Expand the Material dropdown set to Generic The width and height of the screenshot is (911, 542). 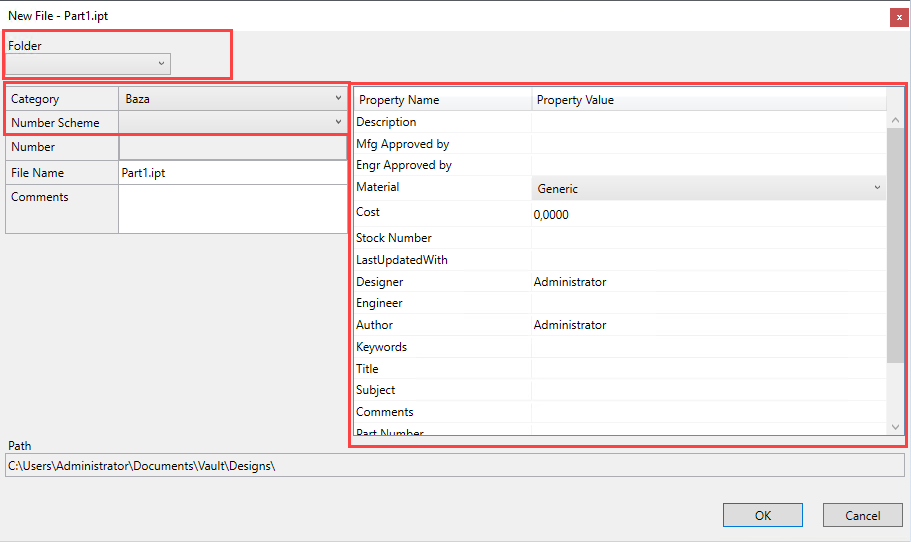click(x=708, y=188)
